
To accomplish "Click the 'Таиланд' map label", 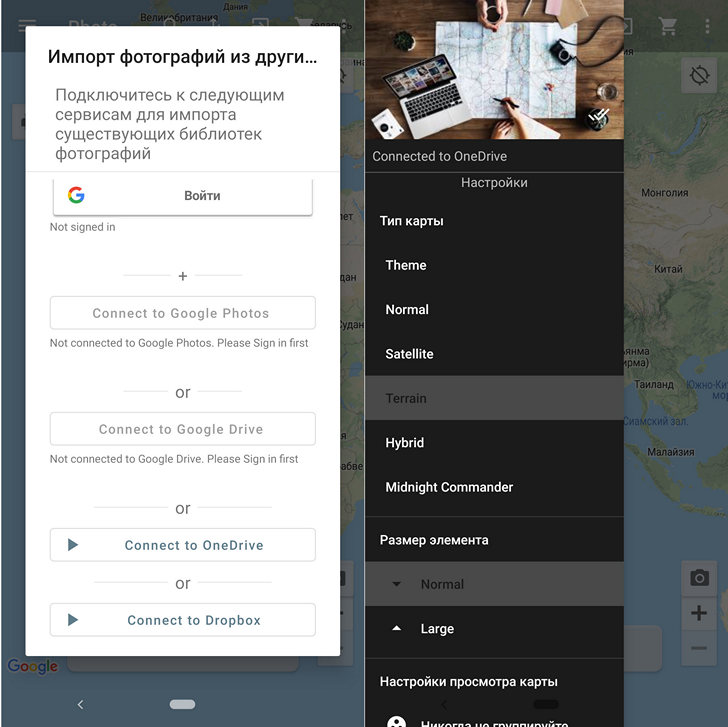I will pos(654,384).
